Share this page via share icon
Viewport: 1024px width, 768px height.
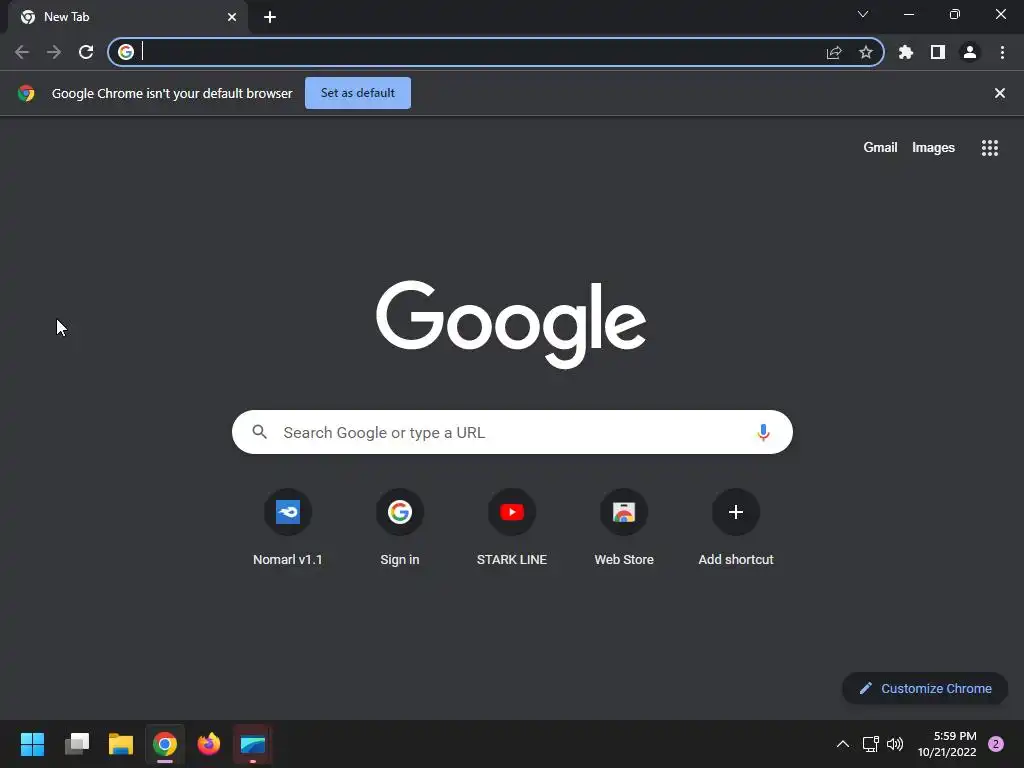(834, 52)
